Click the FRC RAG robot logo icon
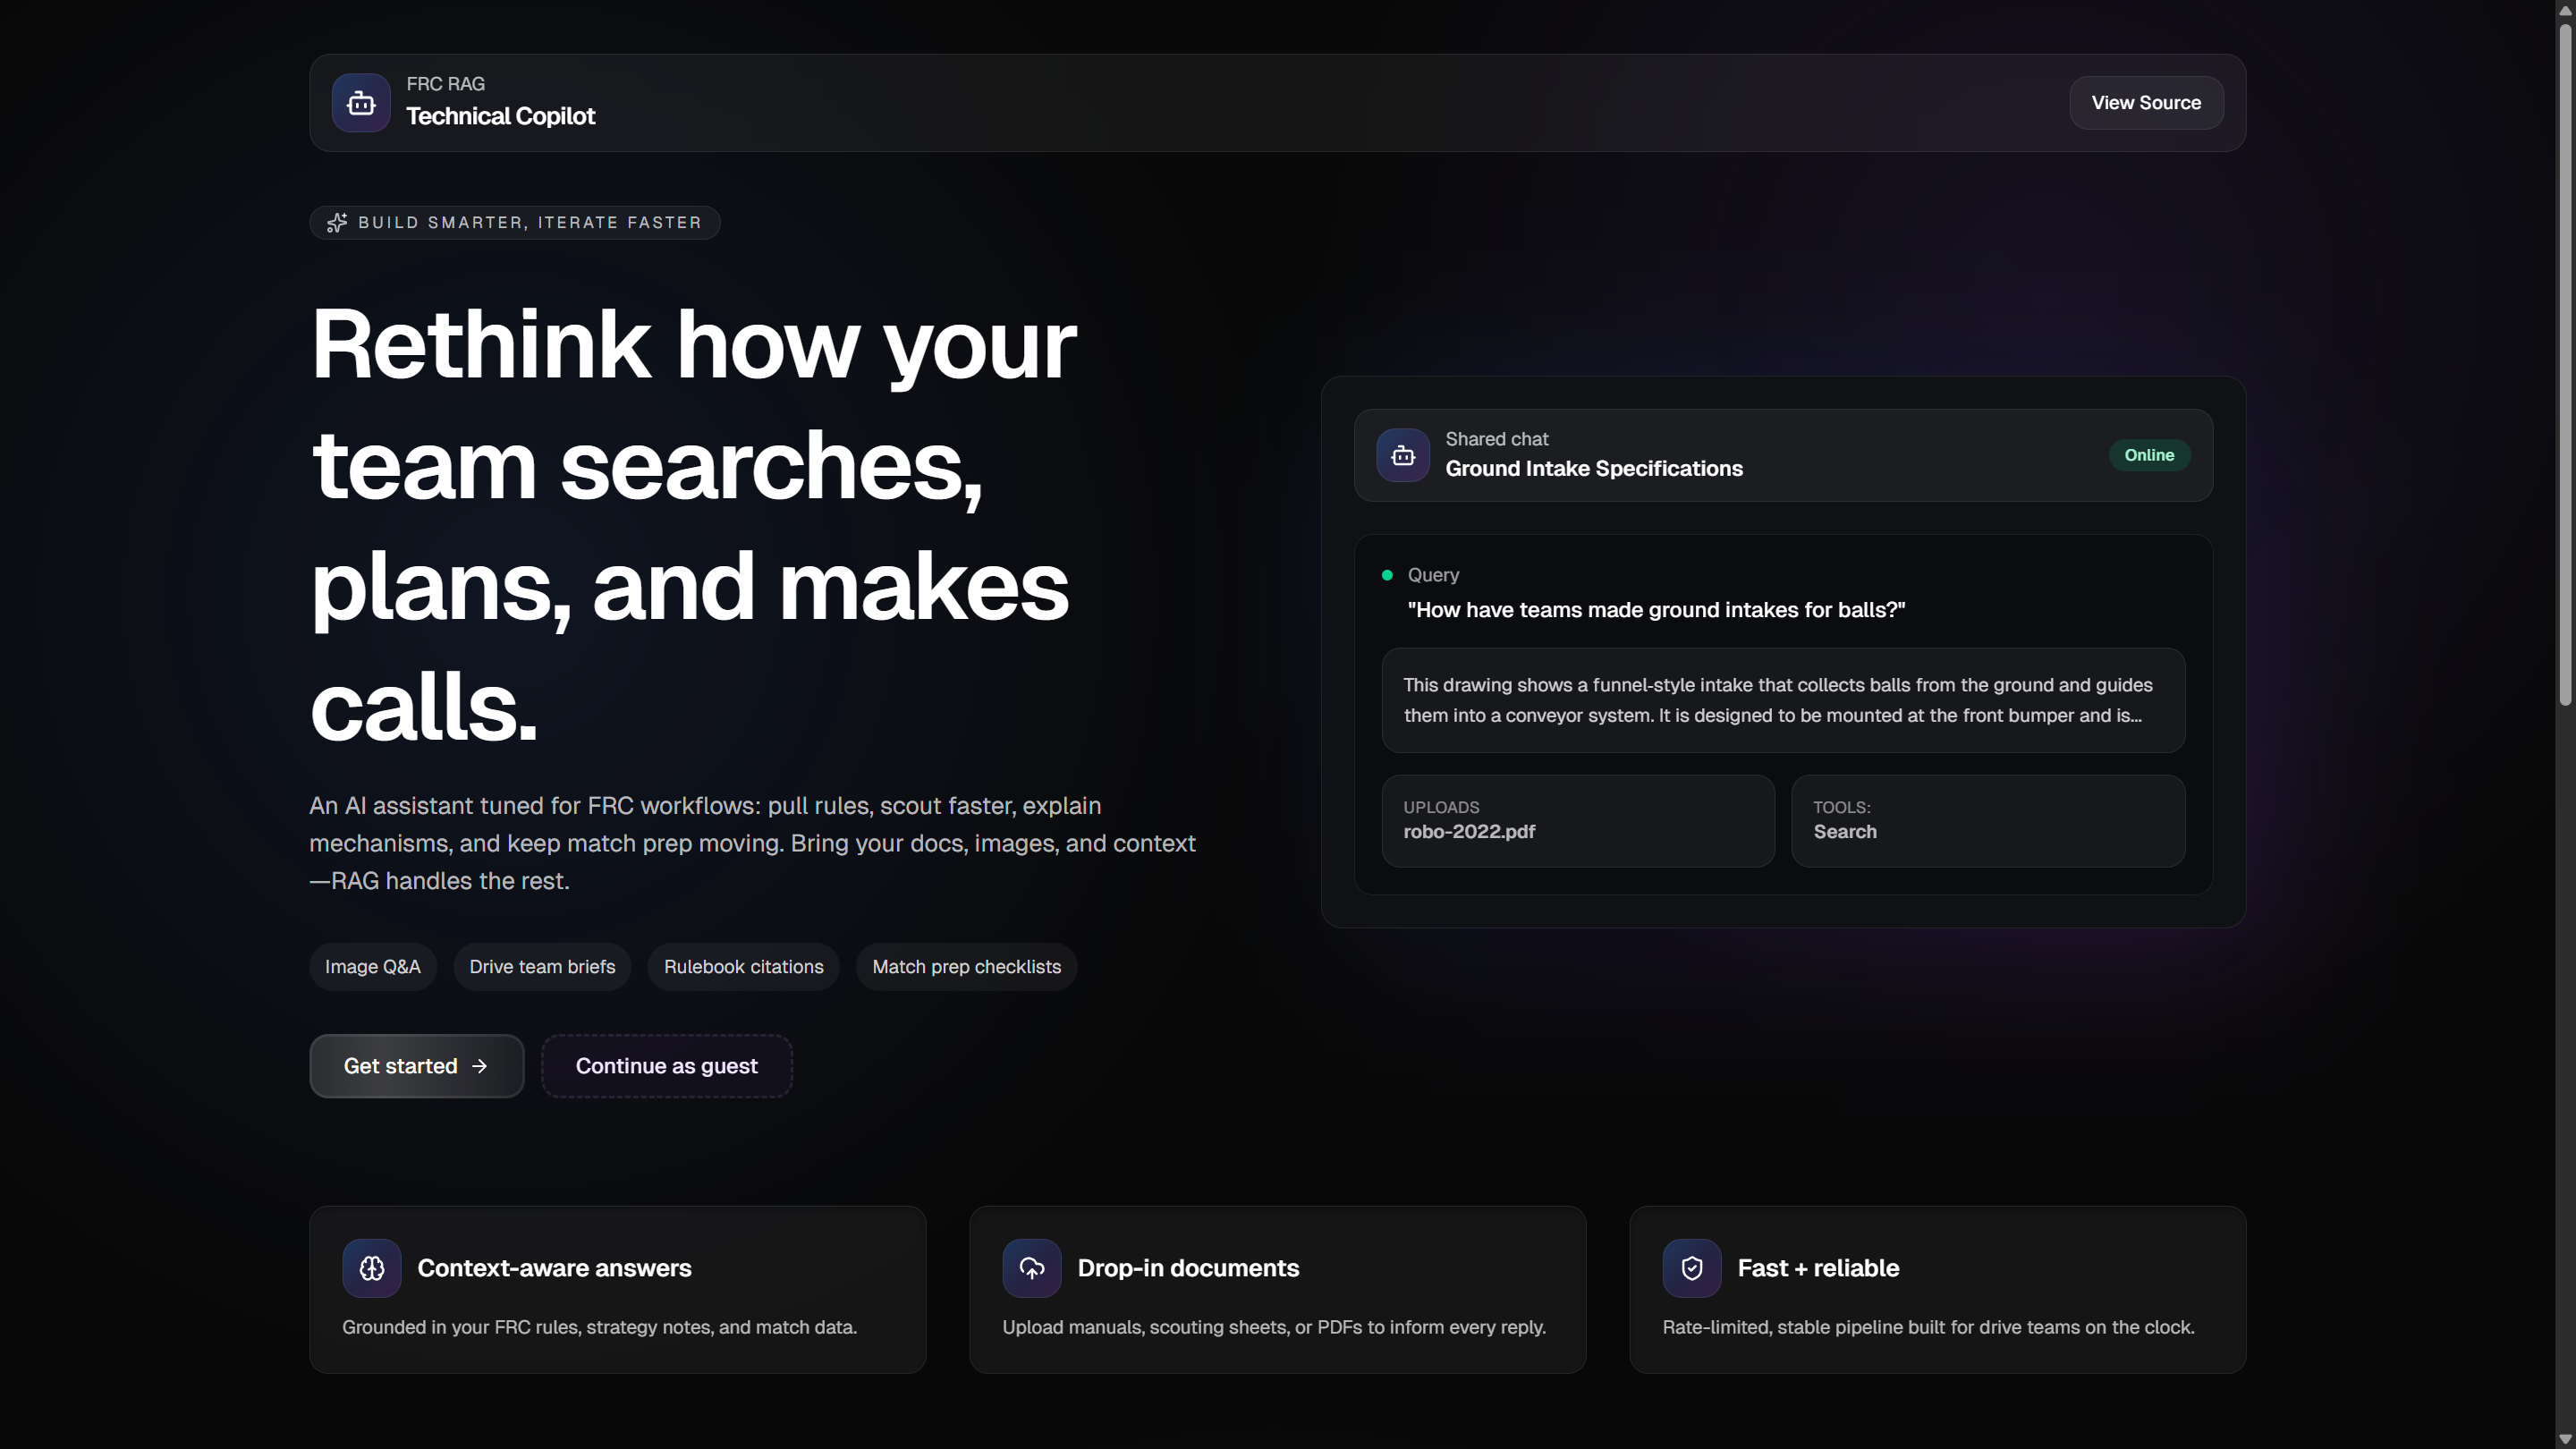Screen dimensions: 2576x1449 (361, 103)
